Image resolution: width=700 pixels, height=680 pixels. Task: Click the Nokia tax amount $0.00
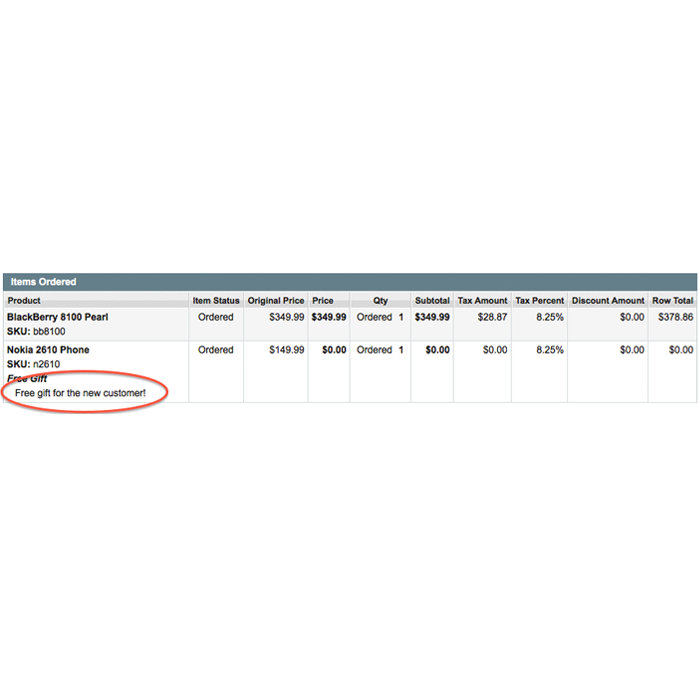click(495, 350)
